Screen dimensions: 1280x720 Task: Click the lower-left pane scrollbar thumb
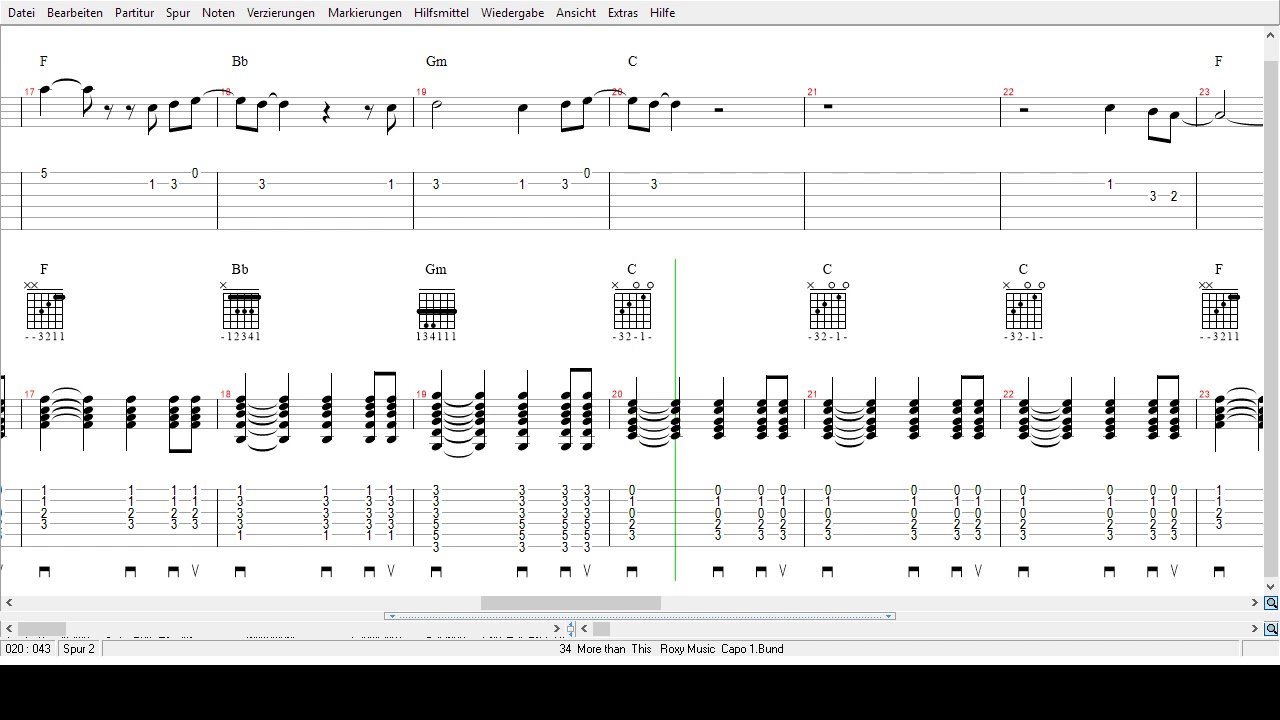[x=42, y=629]
